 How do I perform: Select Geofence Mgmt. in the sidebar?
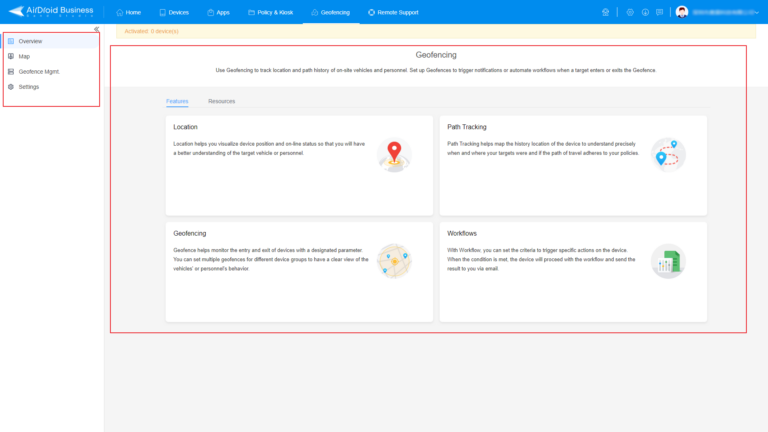[37, 71]
